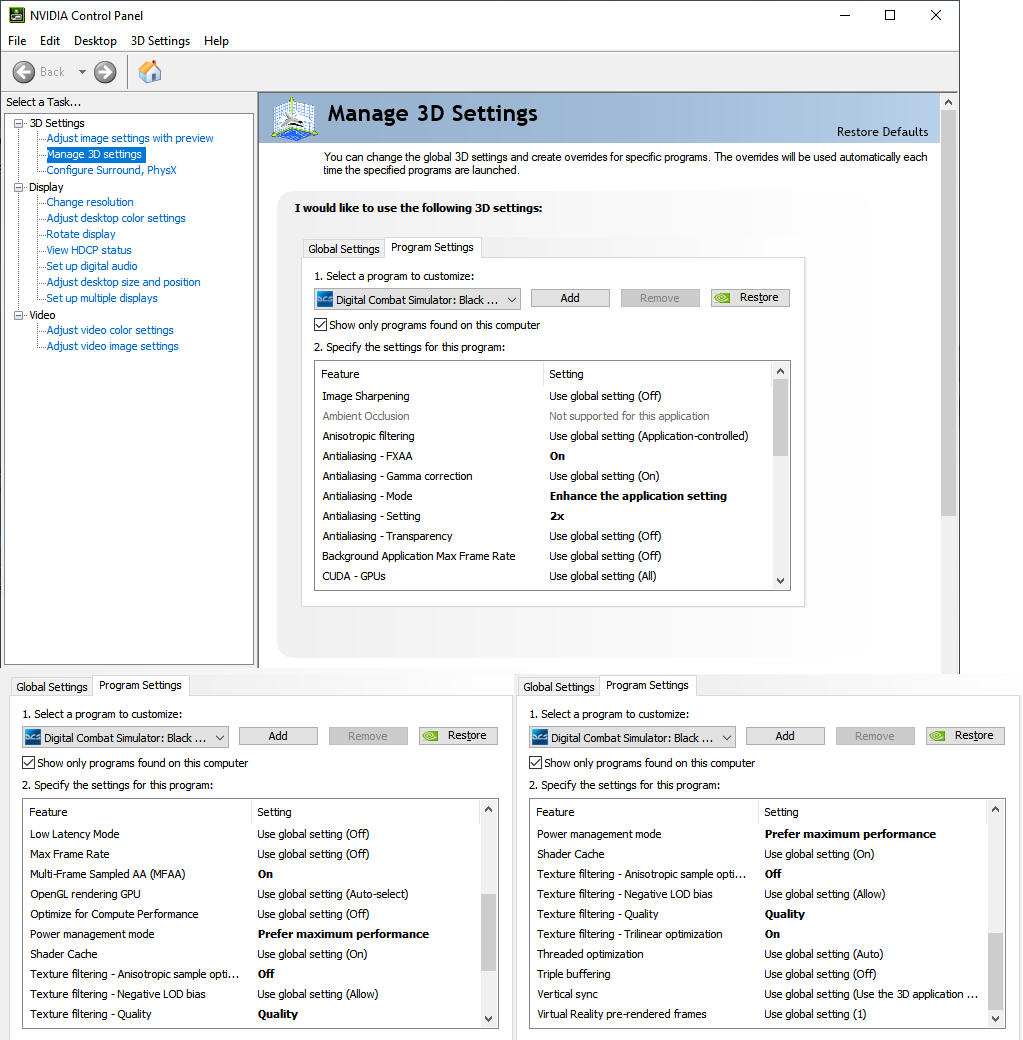This screenshot has height=1040, width=1023.
Task: Select Multi-Frame Sampled AA (MFAA) row
Action: pos(252,874)
